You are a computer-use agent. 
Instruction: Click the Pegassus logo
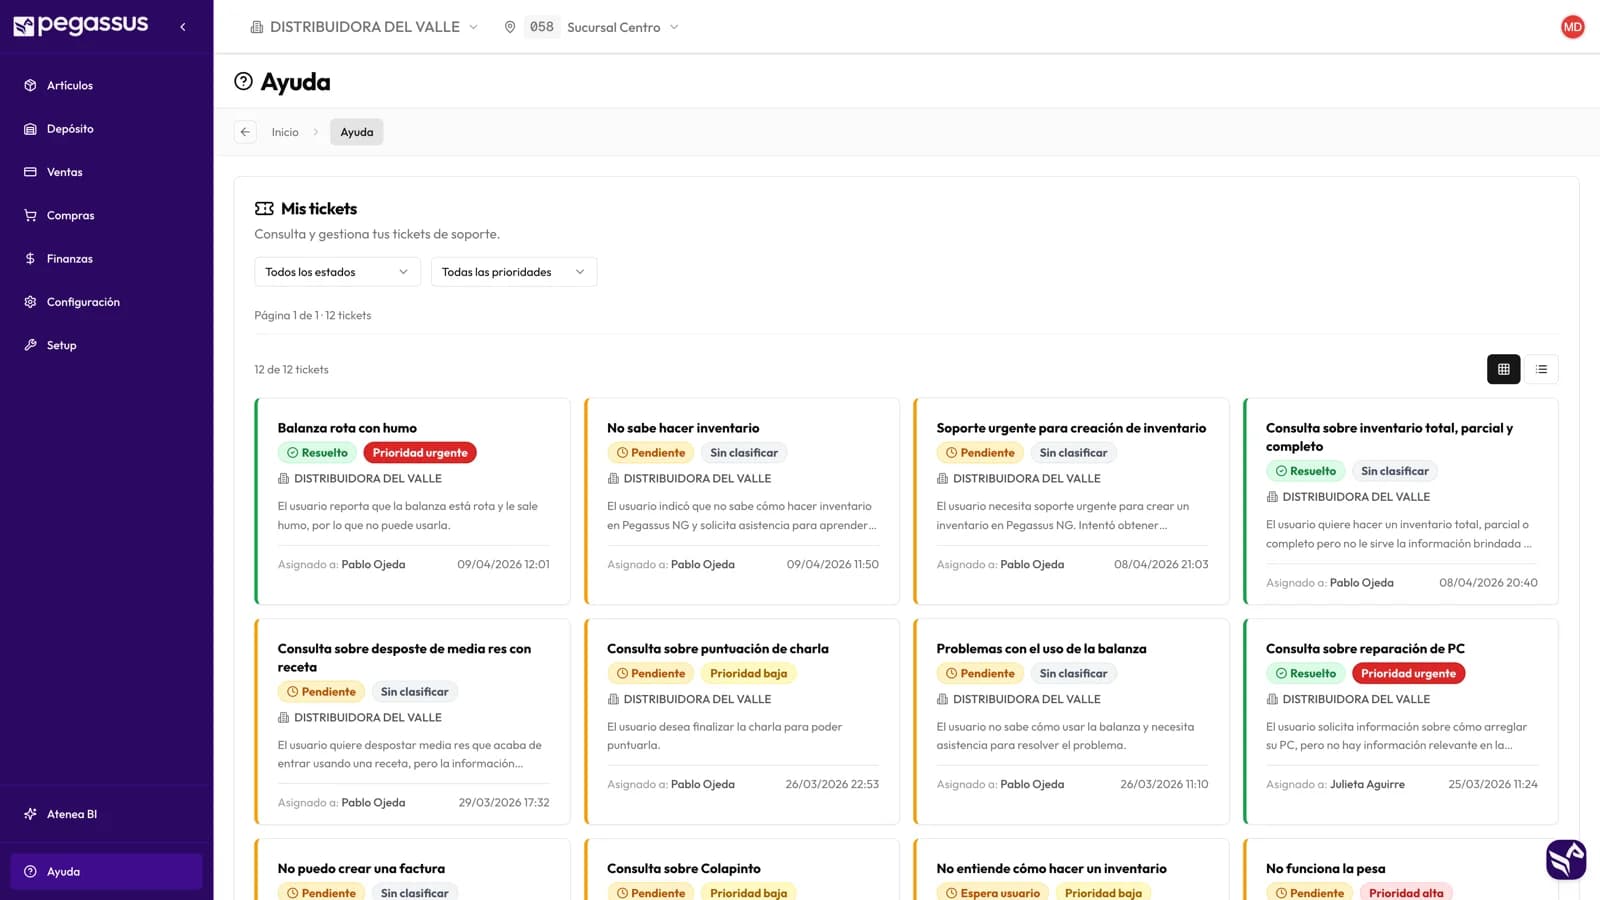coord(81,25)
